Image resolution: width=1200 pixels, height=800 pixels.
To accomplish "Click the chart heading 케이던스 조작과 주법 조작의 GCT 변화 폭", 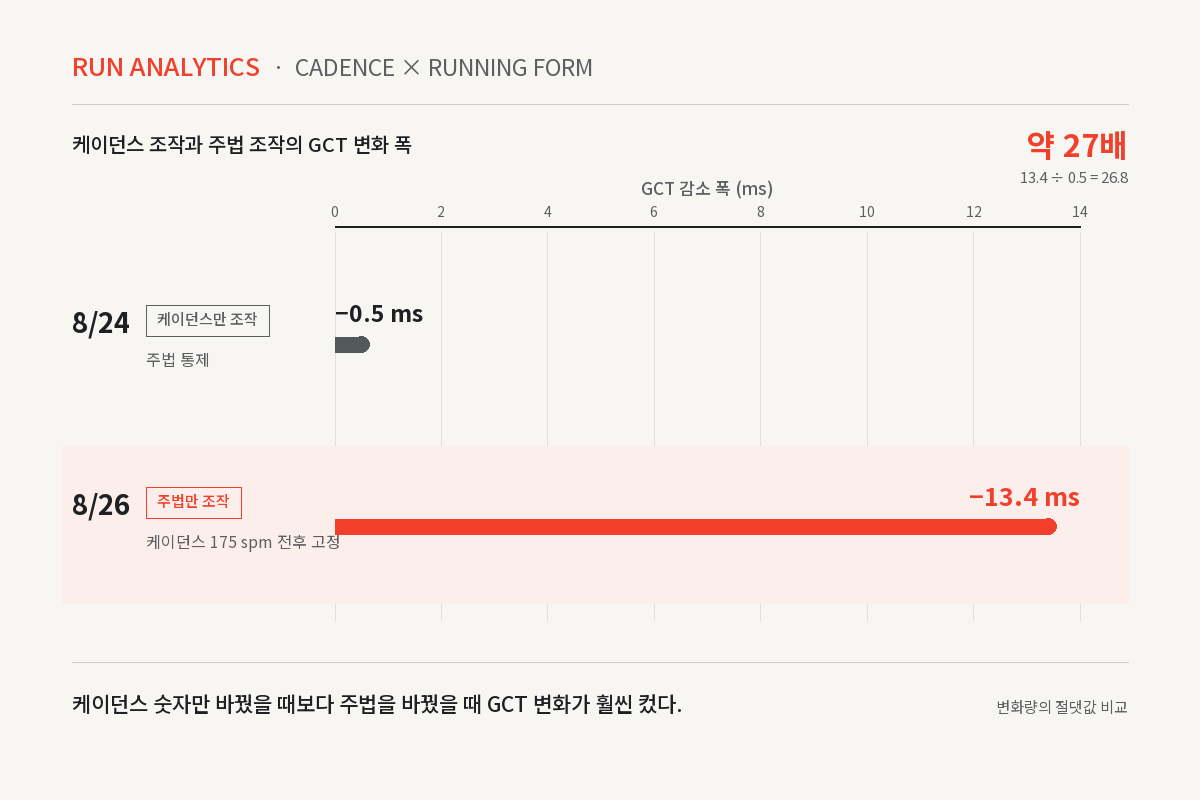I will point(242,145).
